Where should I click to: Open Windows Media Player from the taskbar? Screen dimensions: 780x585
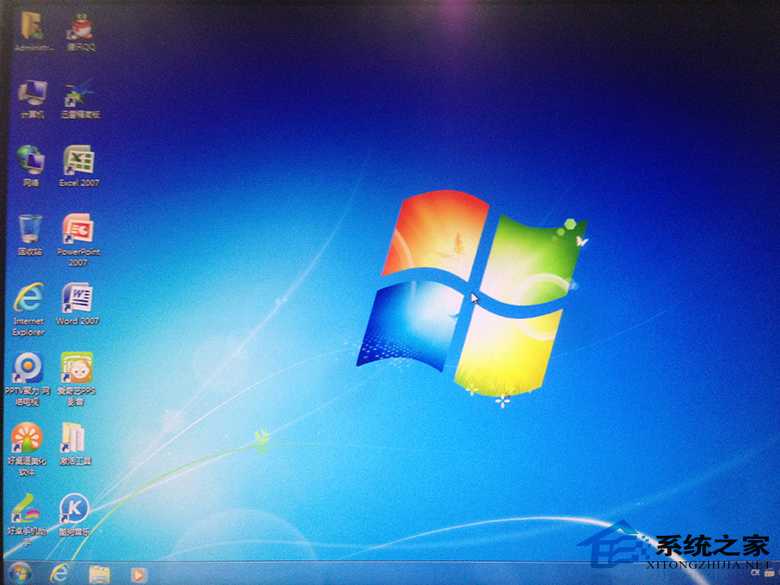[x=138, y=575]
